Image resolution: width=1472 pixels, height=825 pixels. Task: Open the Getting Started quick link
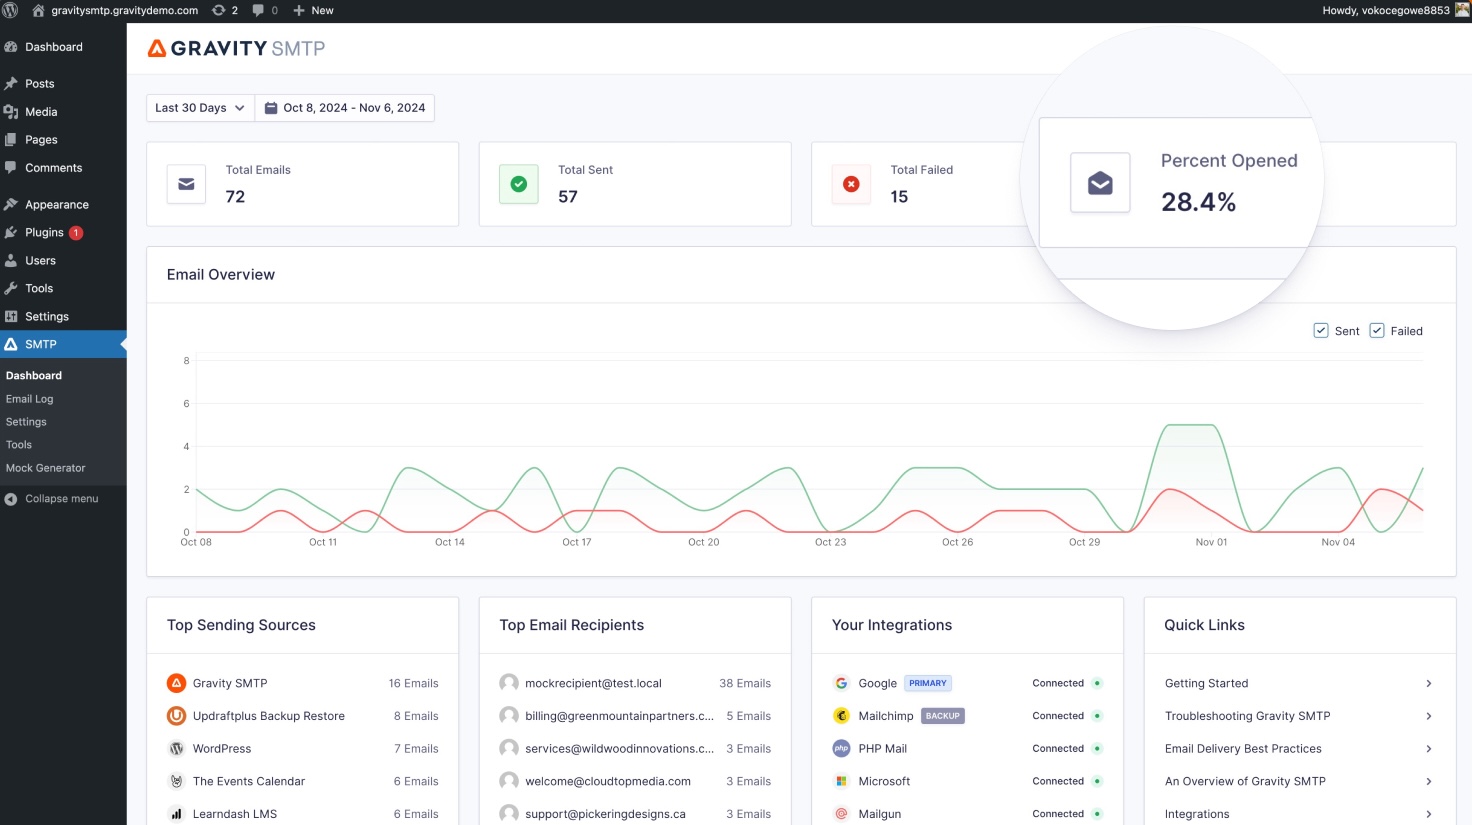(1207, 684)
